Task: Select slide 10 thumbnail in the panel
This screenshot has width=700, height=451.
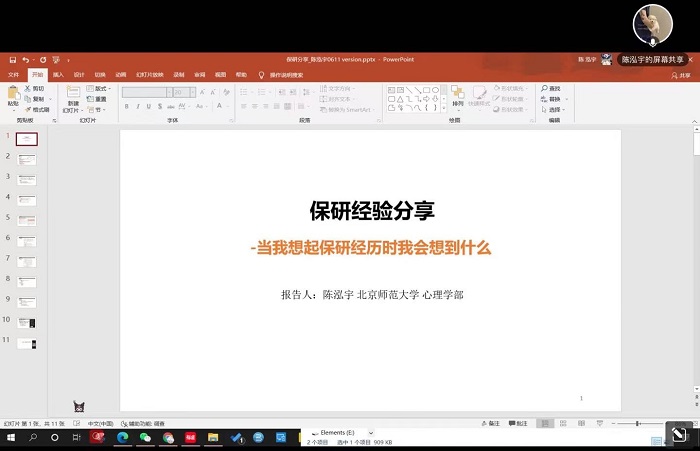Action: point(27,322)
